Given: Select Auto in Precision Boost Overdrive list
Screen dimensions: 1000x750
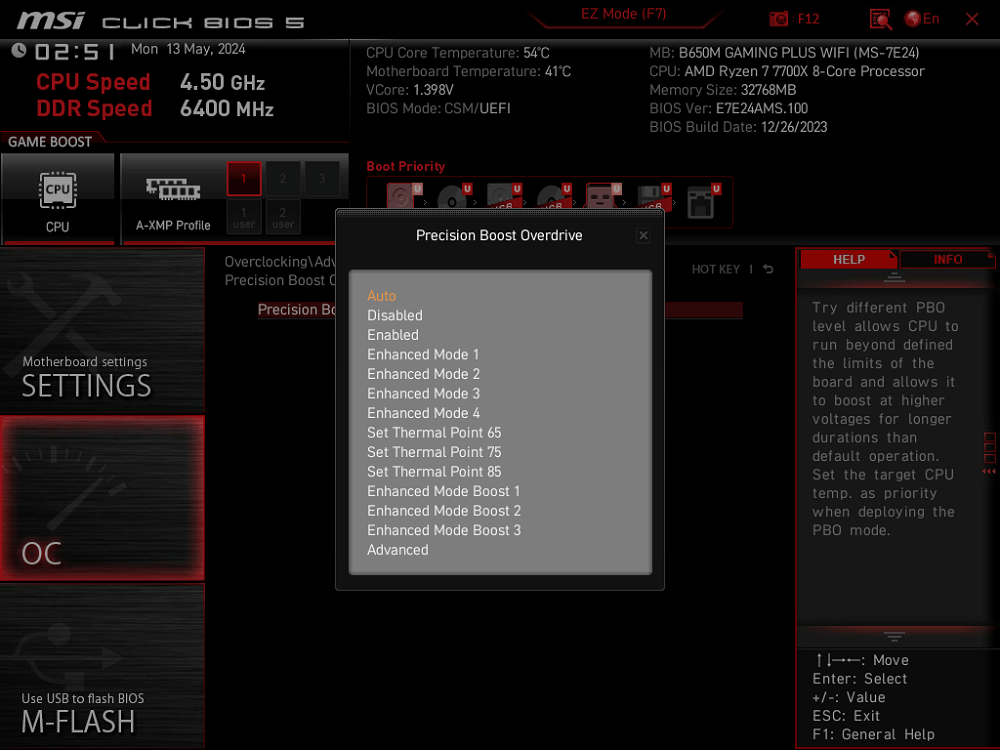Looking at the screenshot, I should click(x=381, y=296).
